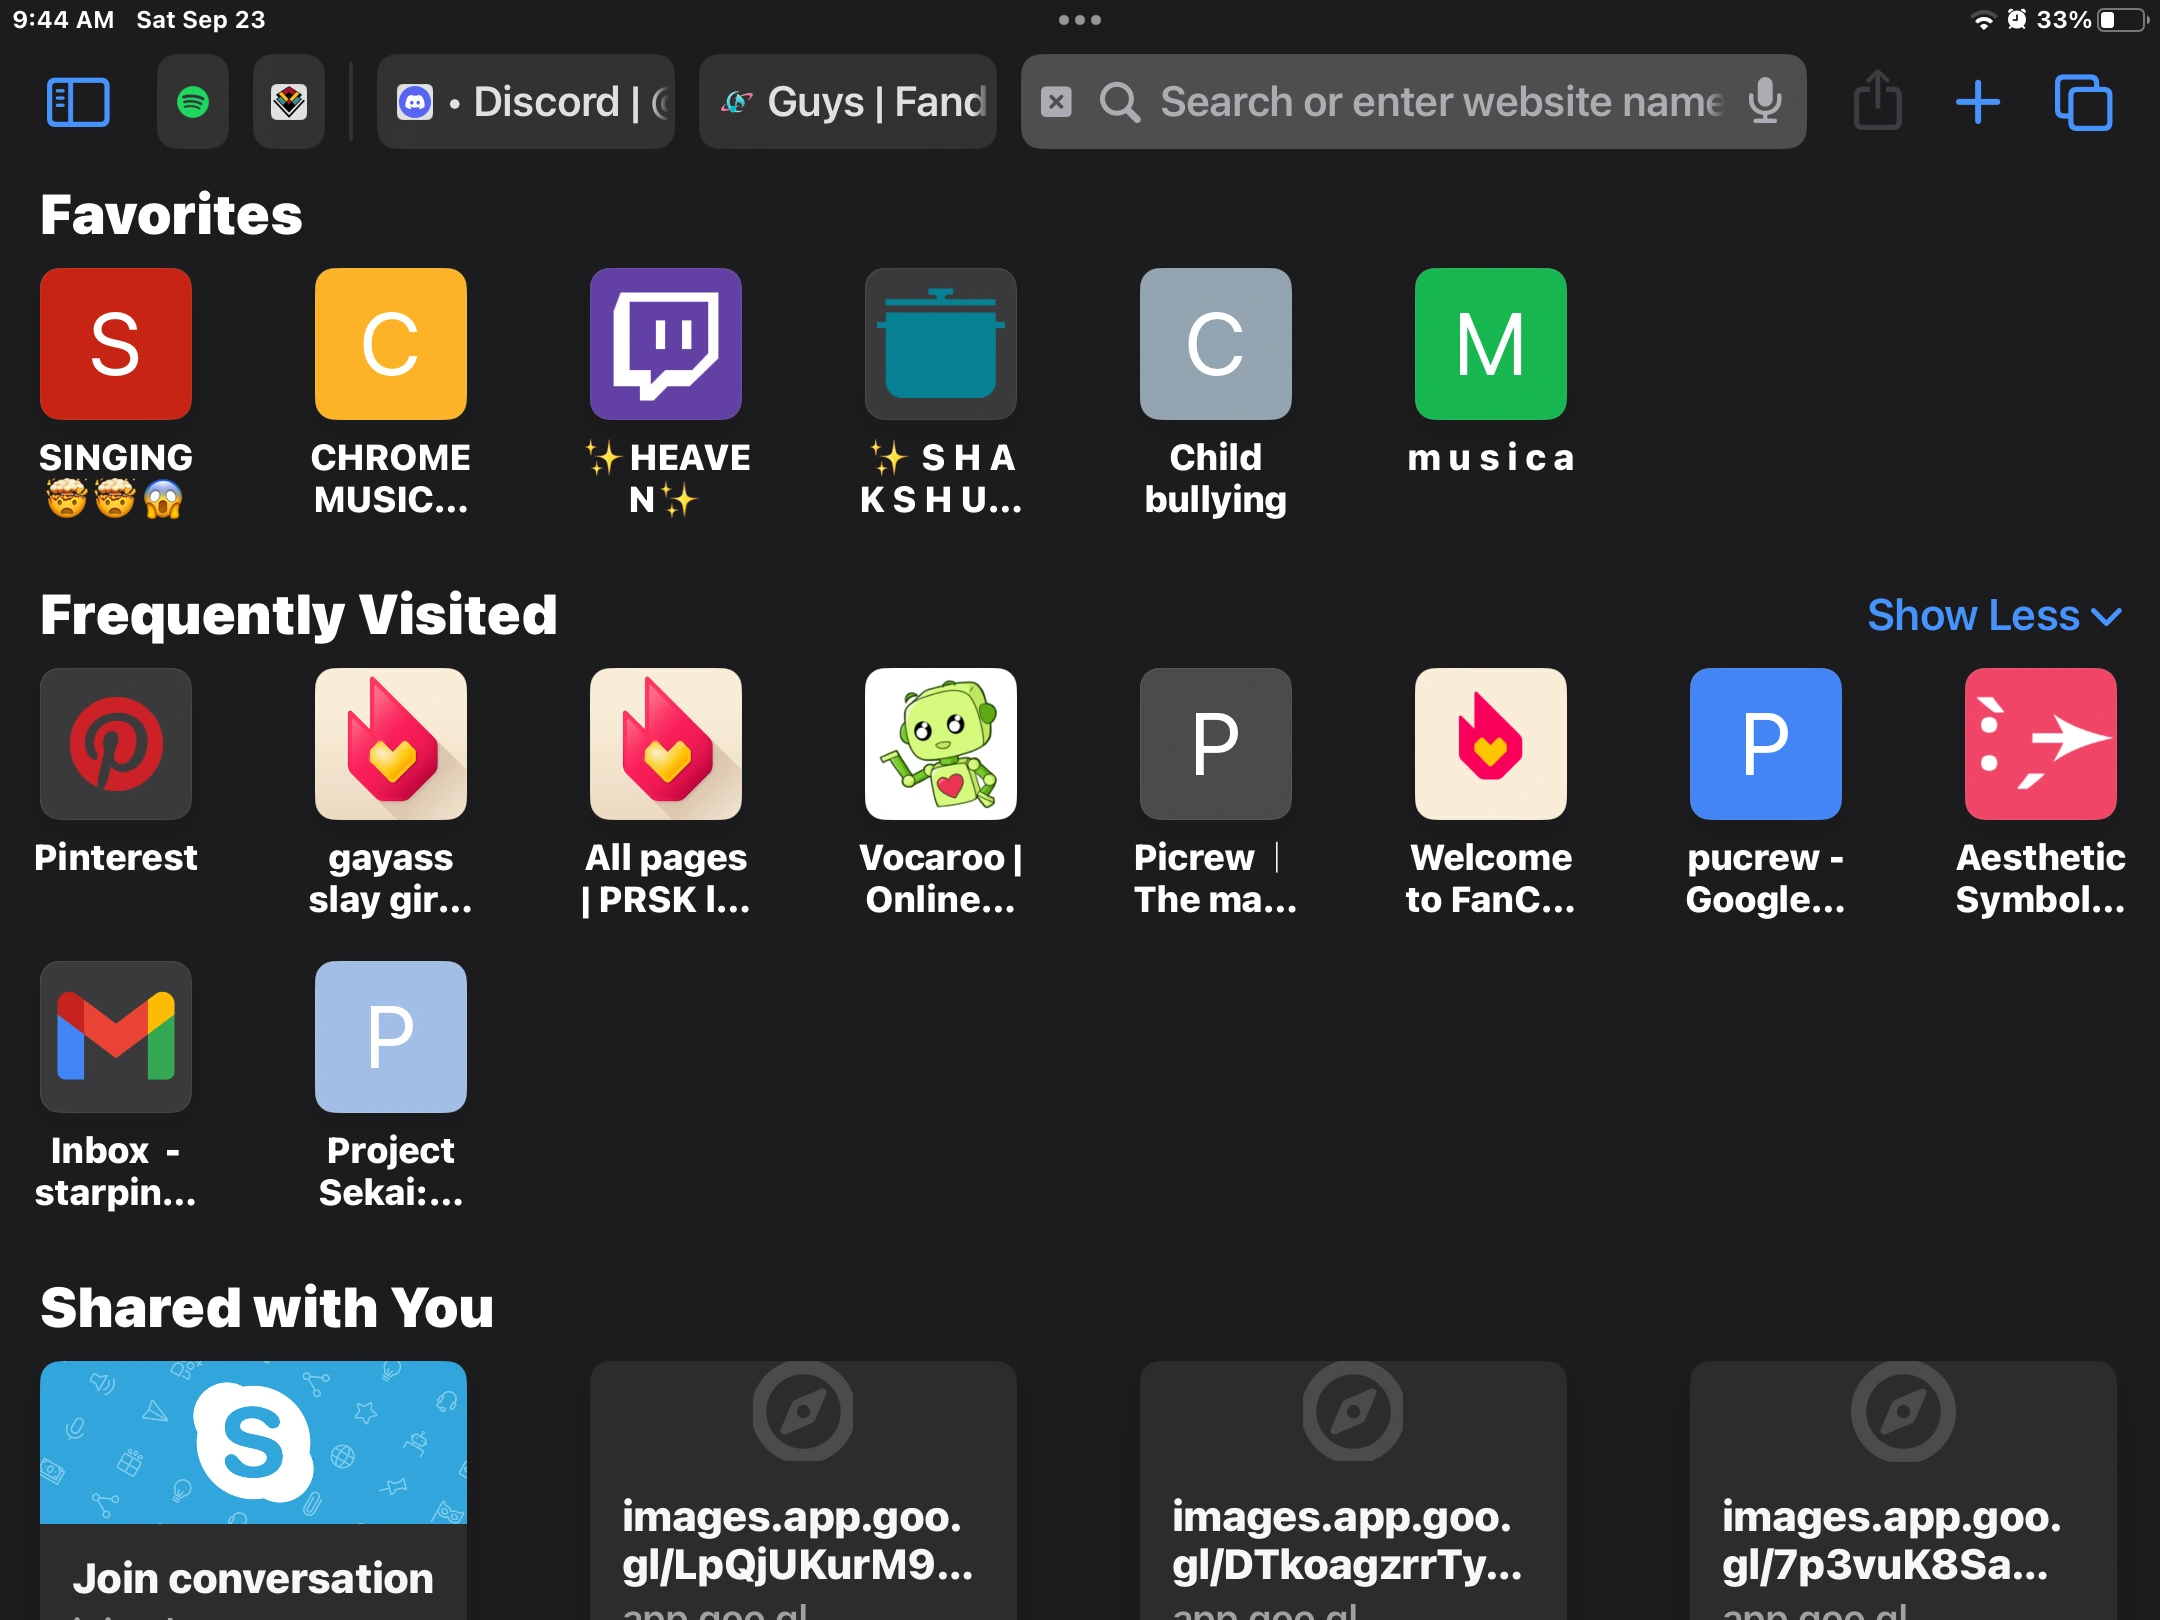Open the tab overview icon
The width and height of the screenshot is (2160, 1620).
pos(2083,102)
